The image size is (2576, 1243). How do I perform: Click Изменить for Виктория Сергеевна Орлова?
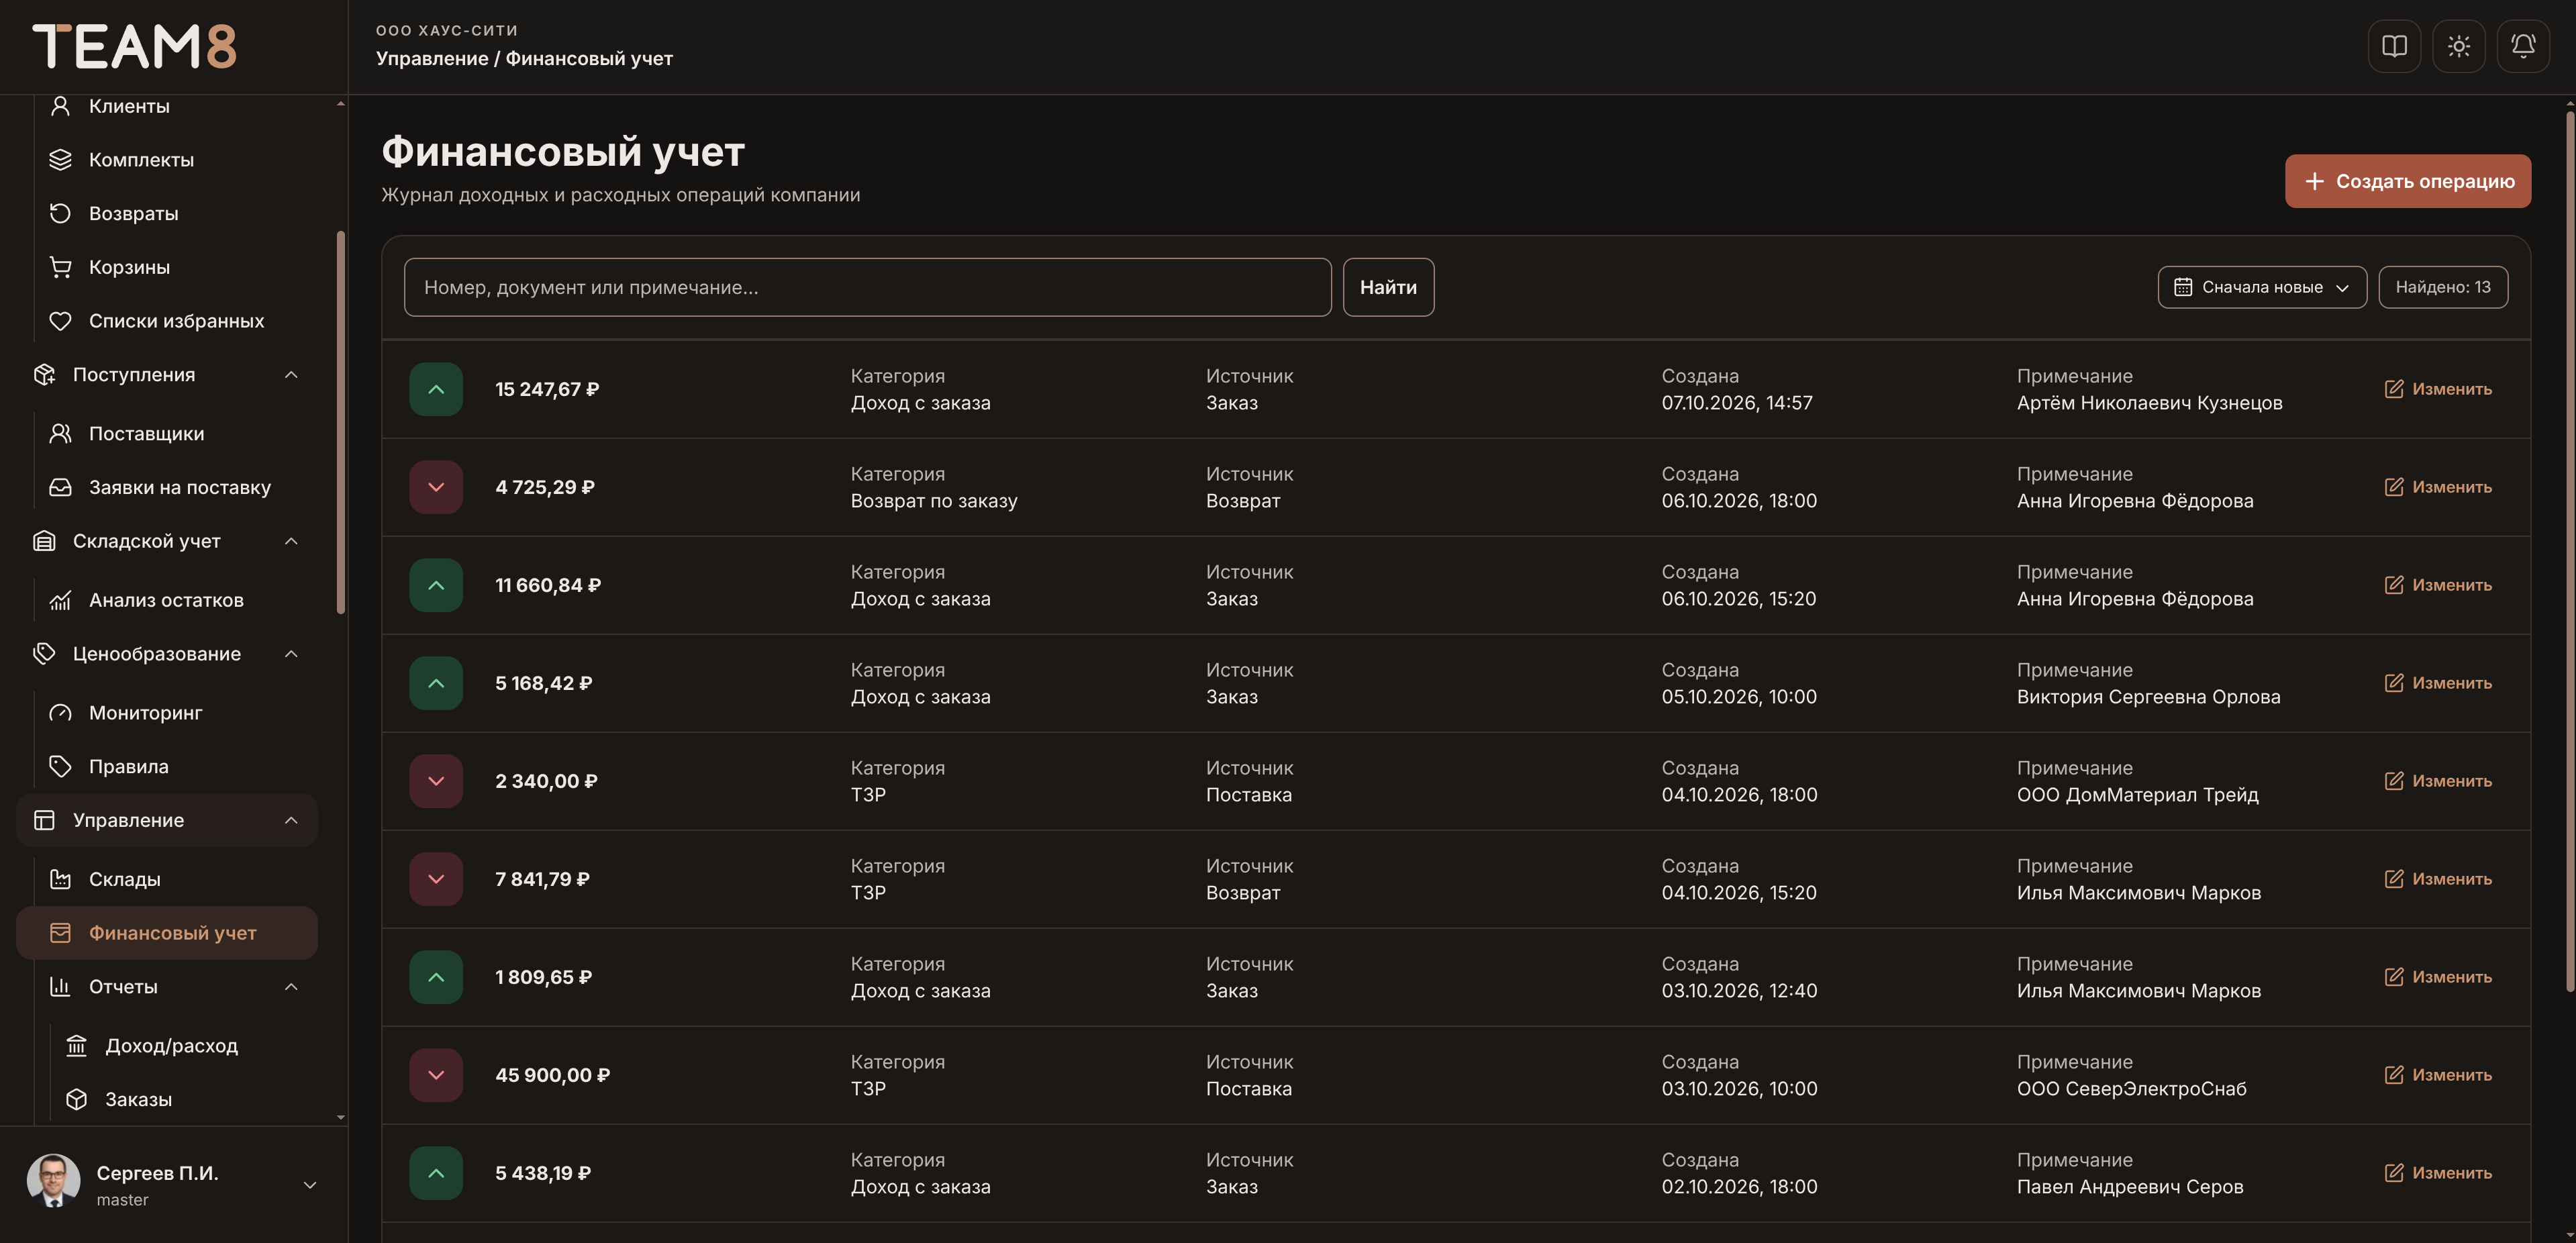point(2438,684)
